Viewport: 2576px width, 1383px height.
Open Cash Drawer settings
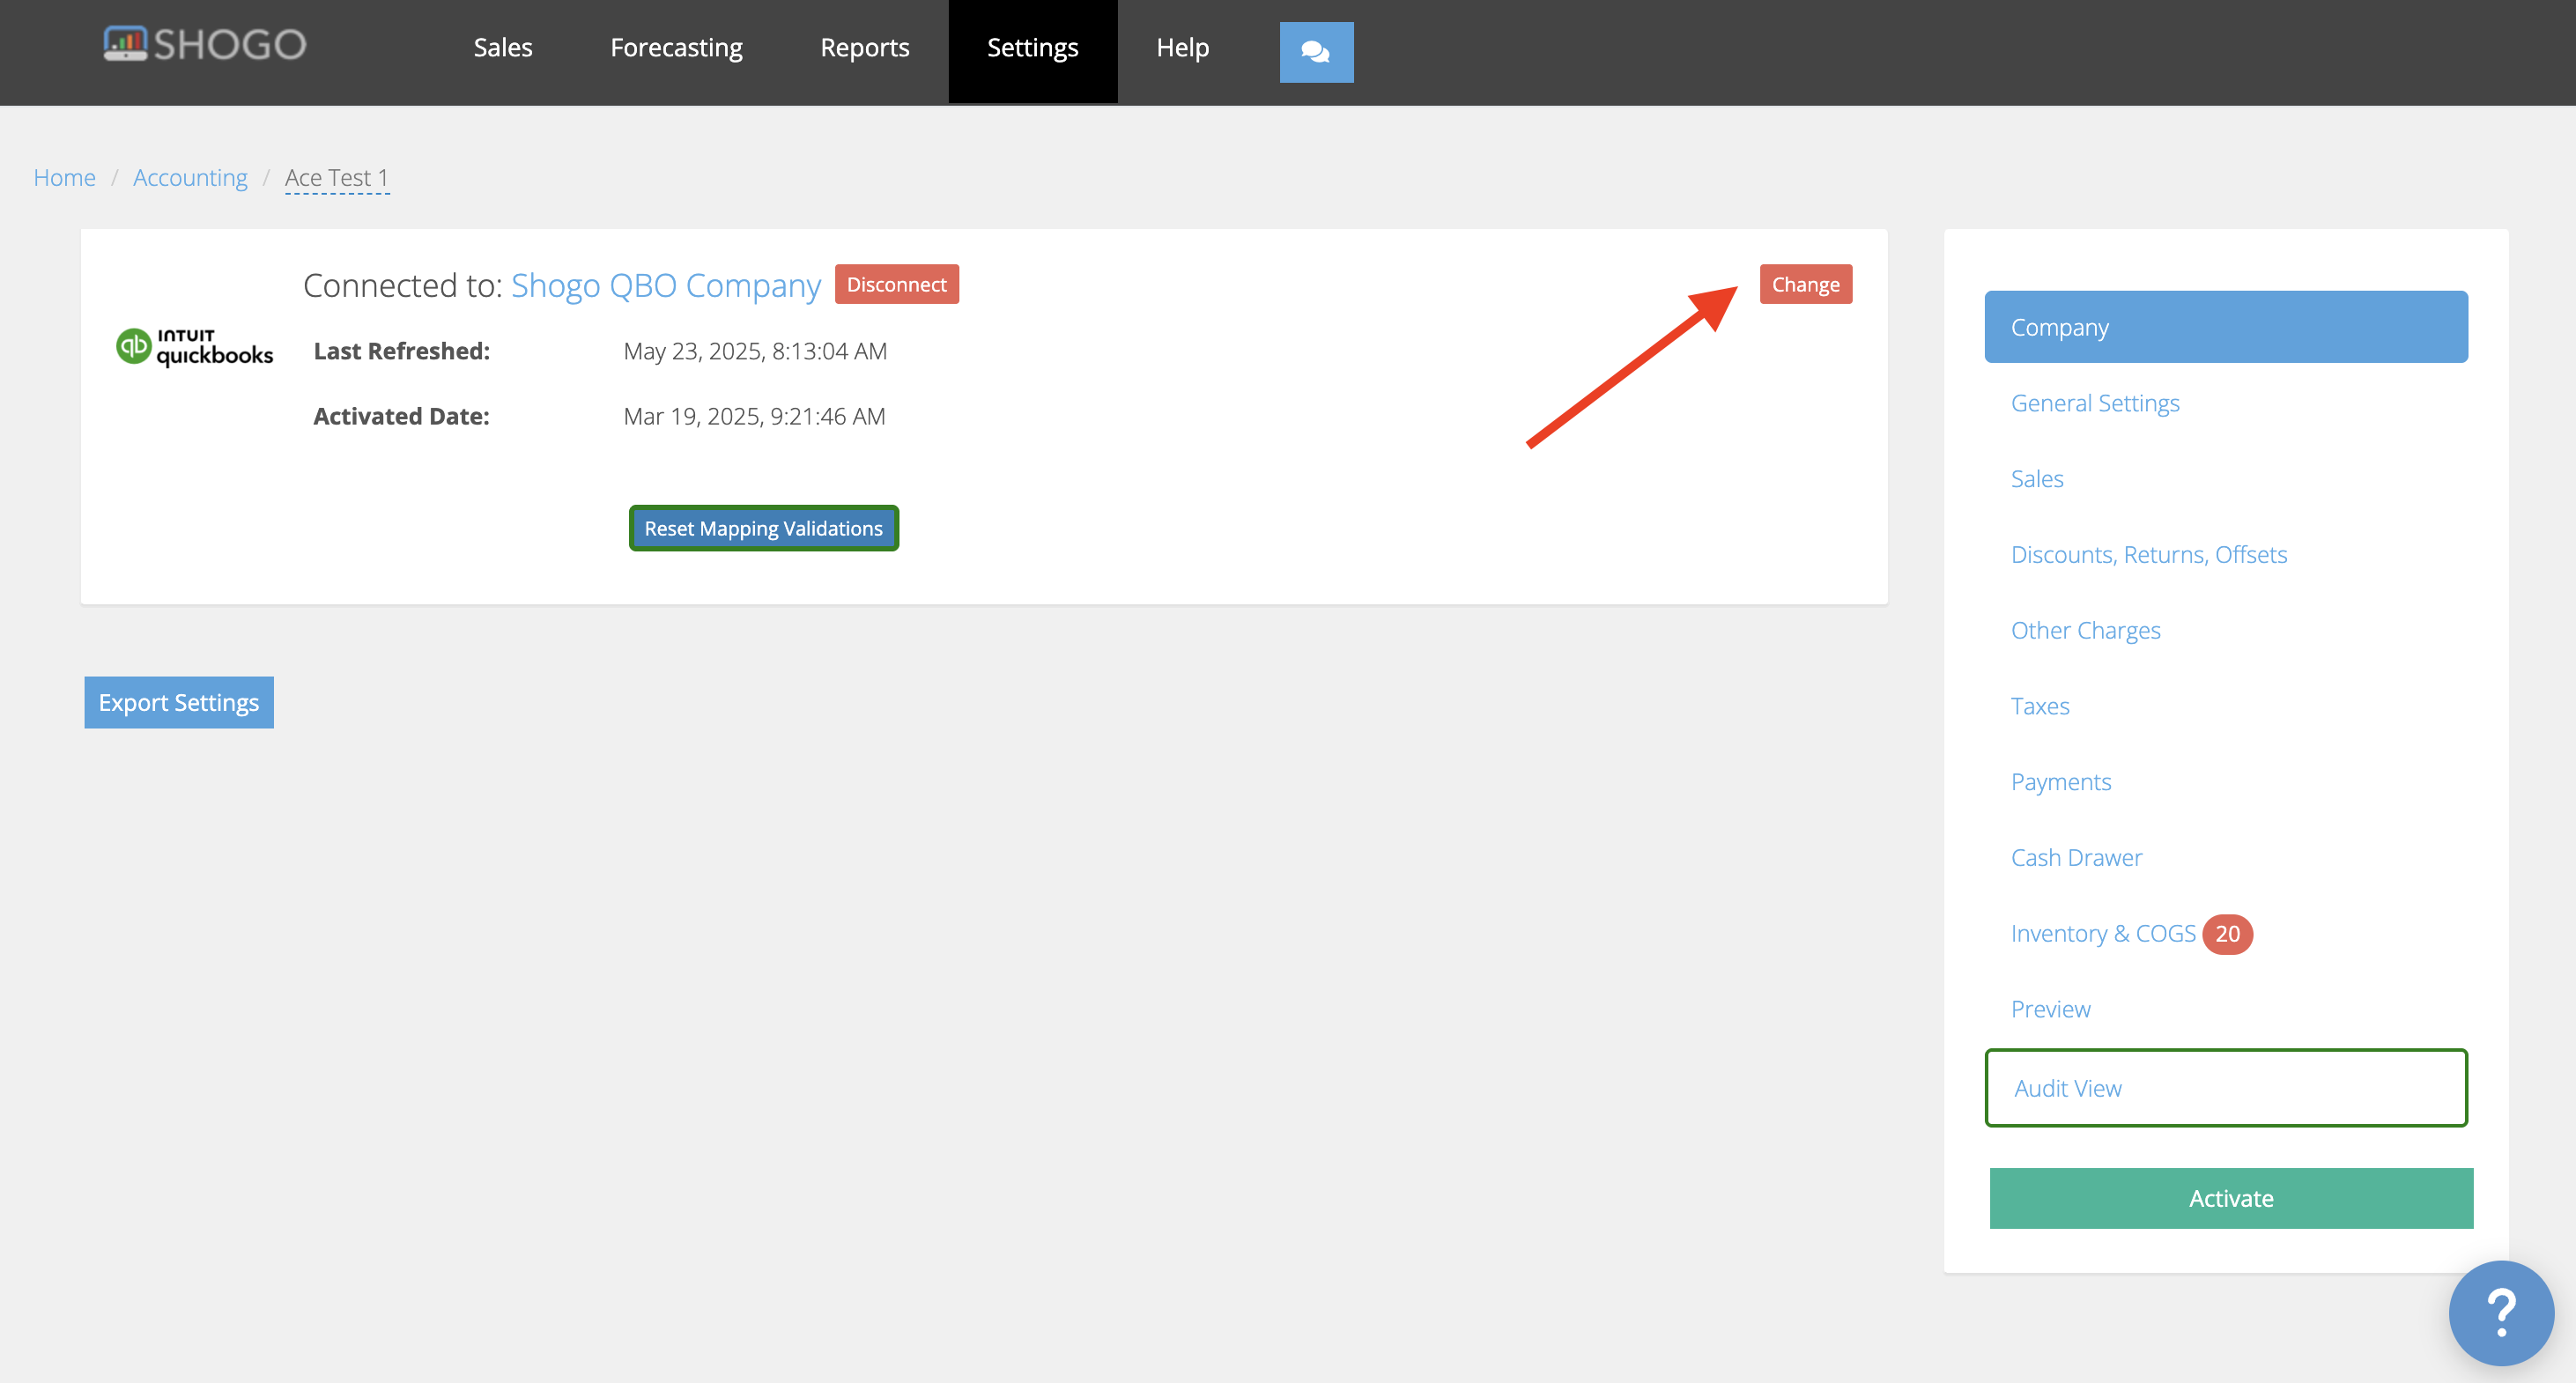pos(2076,857)
